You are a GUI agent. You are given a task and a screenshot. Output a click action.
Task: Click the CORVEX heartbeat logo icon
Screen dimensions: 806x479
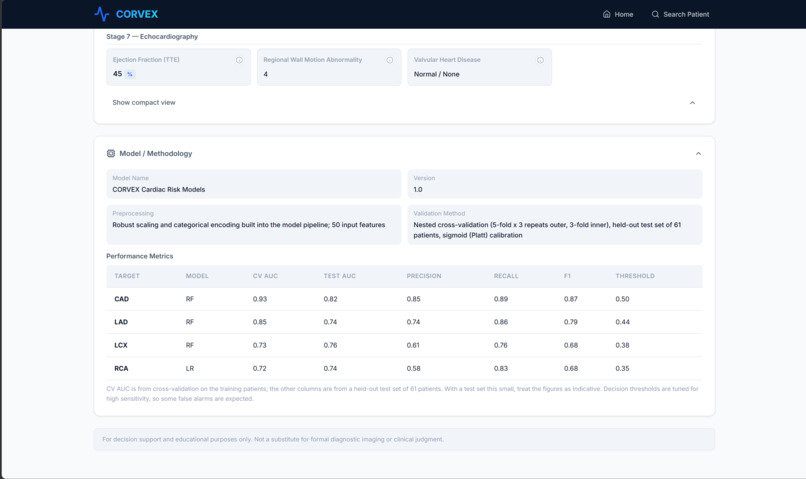[102, 14]
